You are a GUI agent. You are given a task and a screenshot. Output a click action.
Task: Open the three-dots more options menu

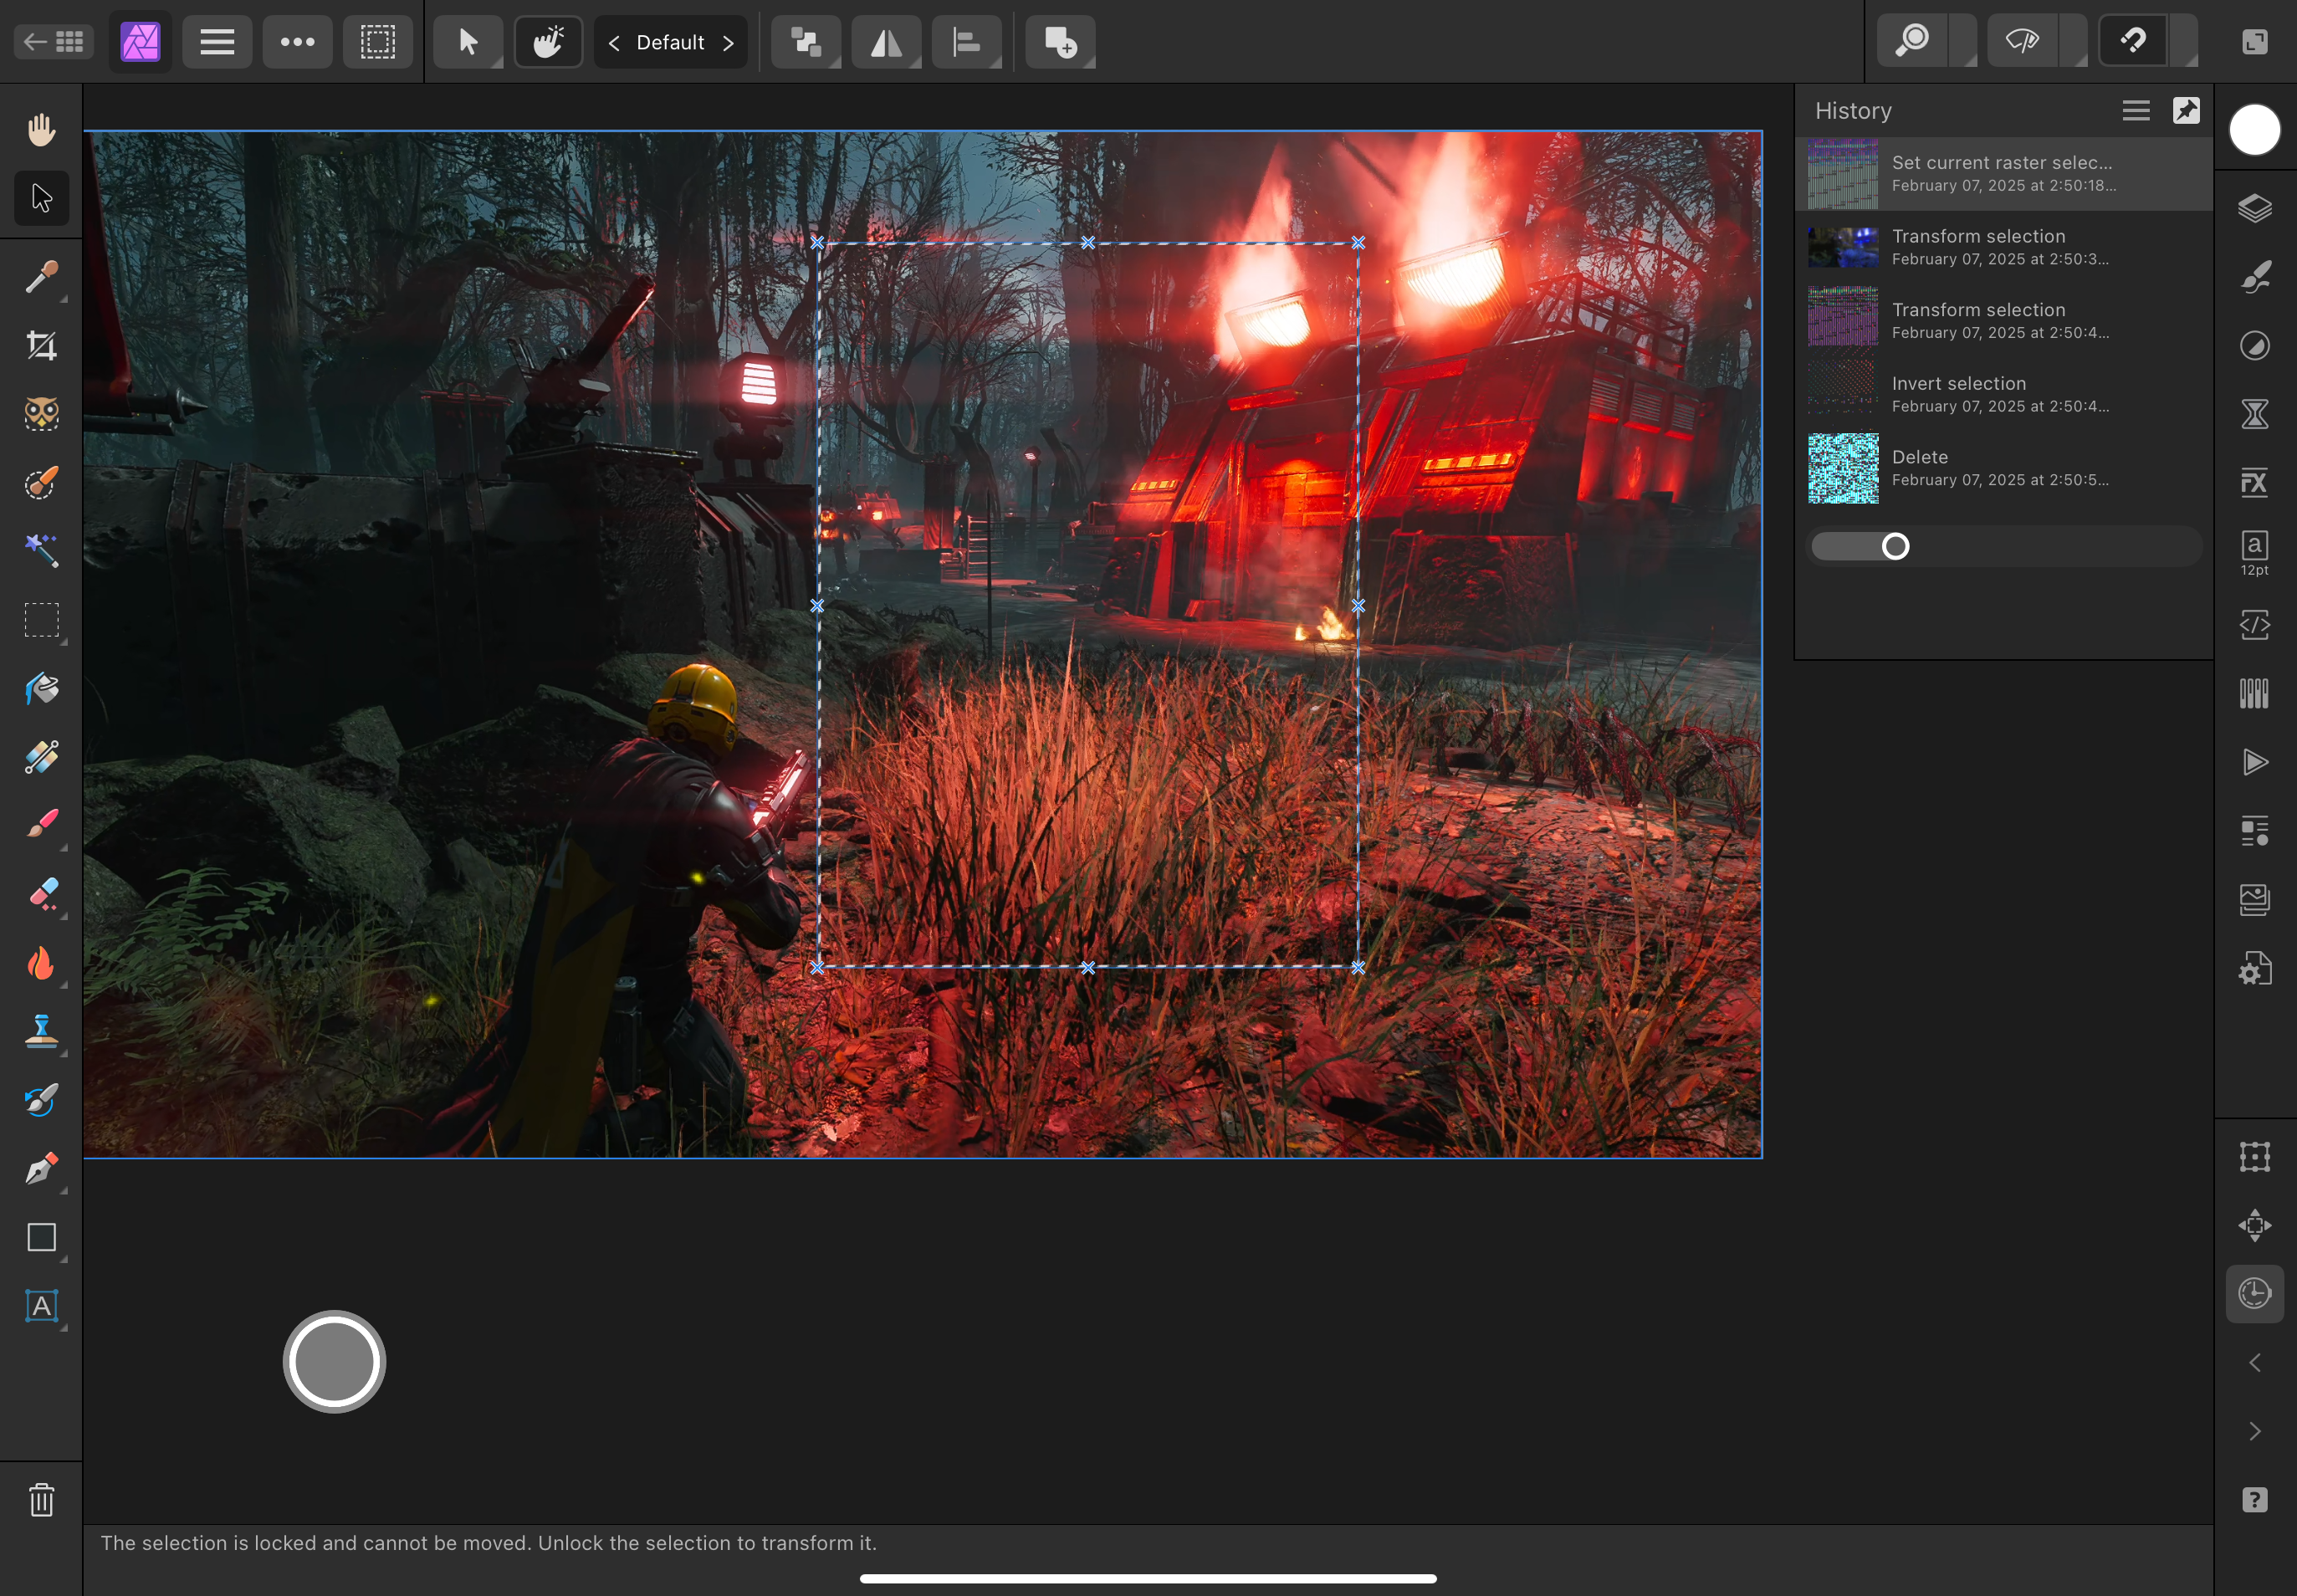[297, 42]
